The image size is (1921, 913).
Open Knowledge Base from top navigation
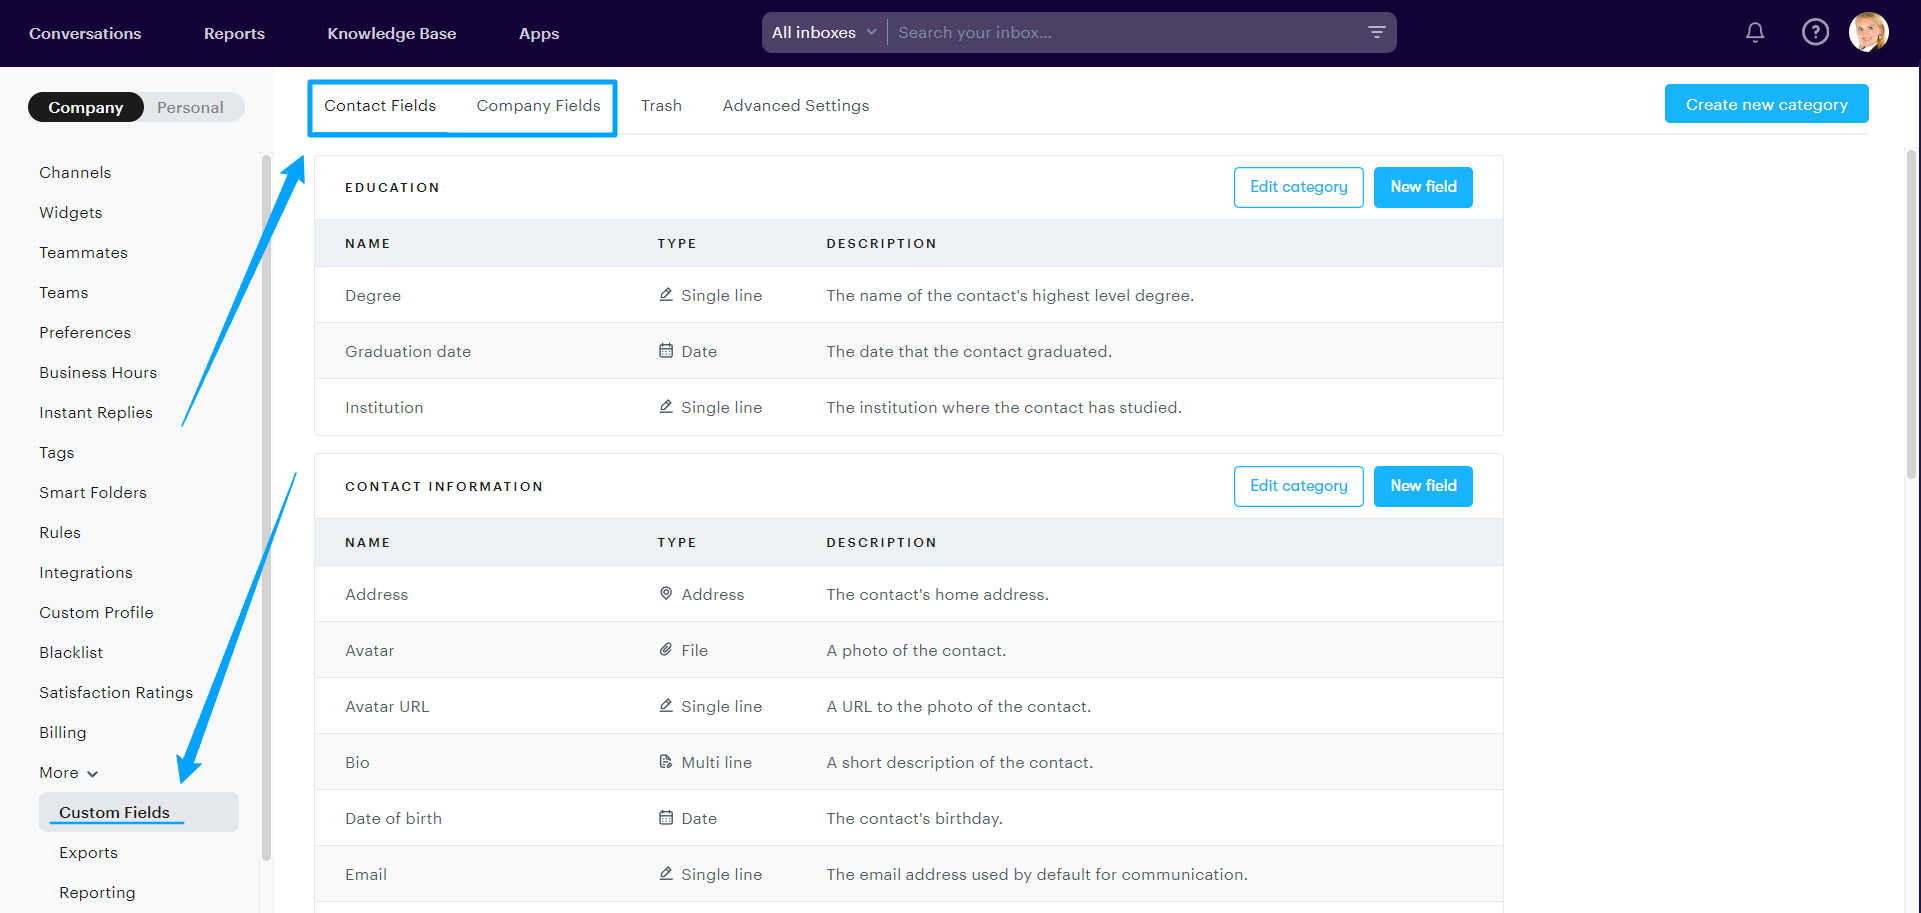coord(392,33)
